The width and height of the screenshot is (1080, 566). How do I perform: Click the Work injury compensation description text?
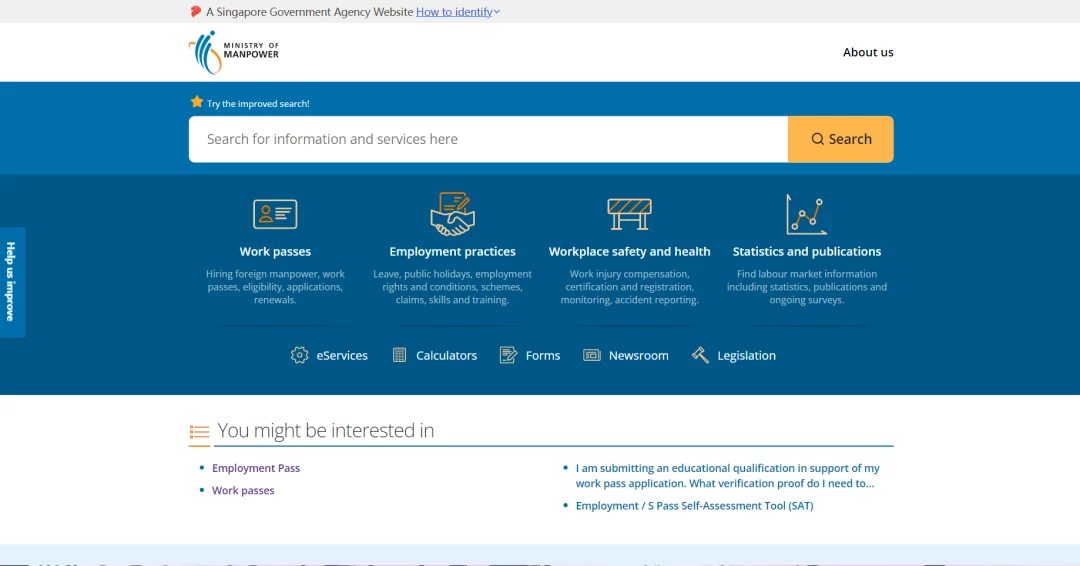pos(630,286)
